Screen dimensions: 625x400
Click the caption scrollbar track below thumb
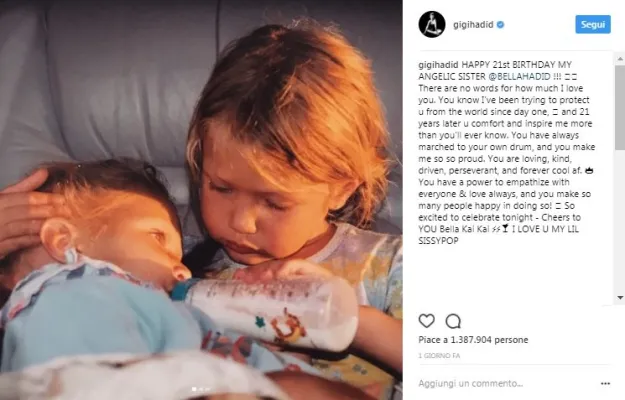(x=620, y=222)
